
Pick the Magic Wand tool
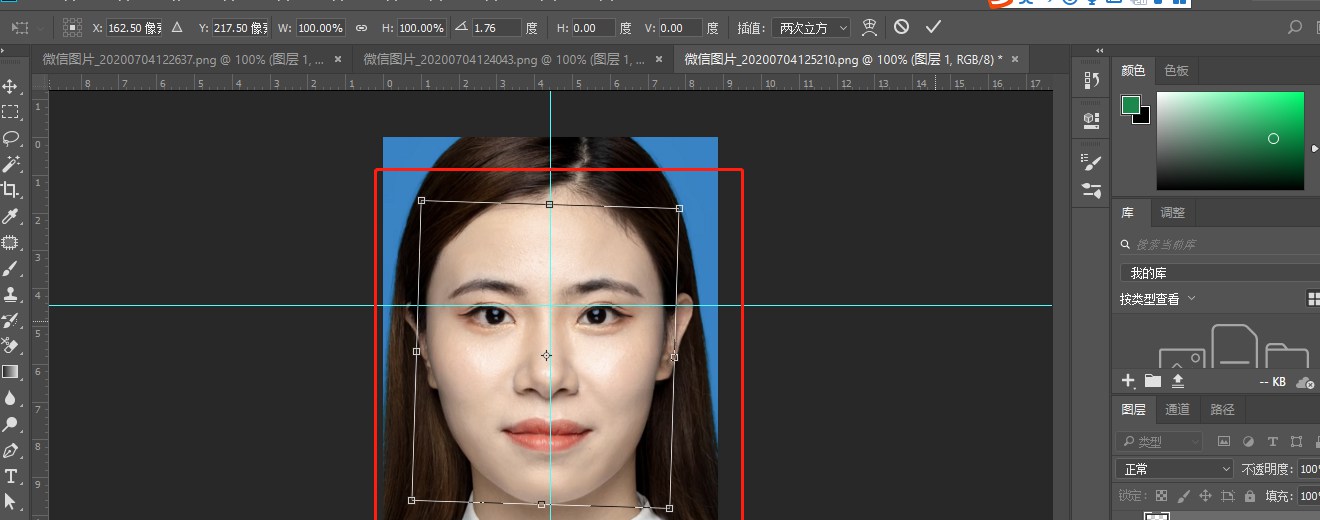11,164
